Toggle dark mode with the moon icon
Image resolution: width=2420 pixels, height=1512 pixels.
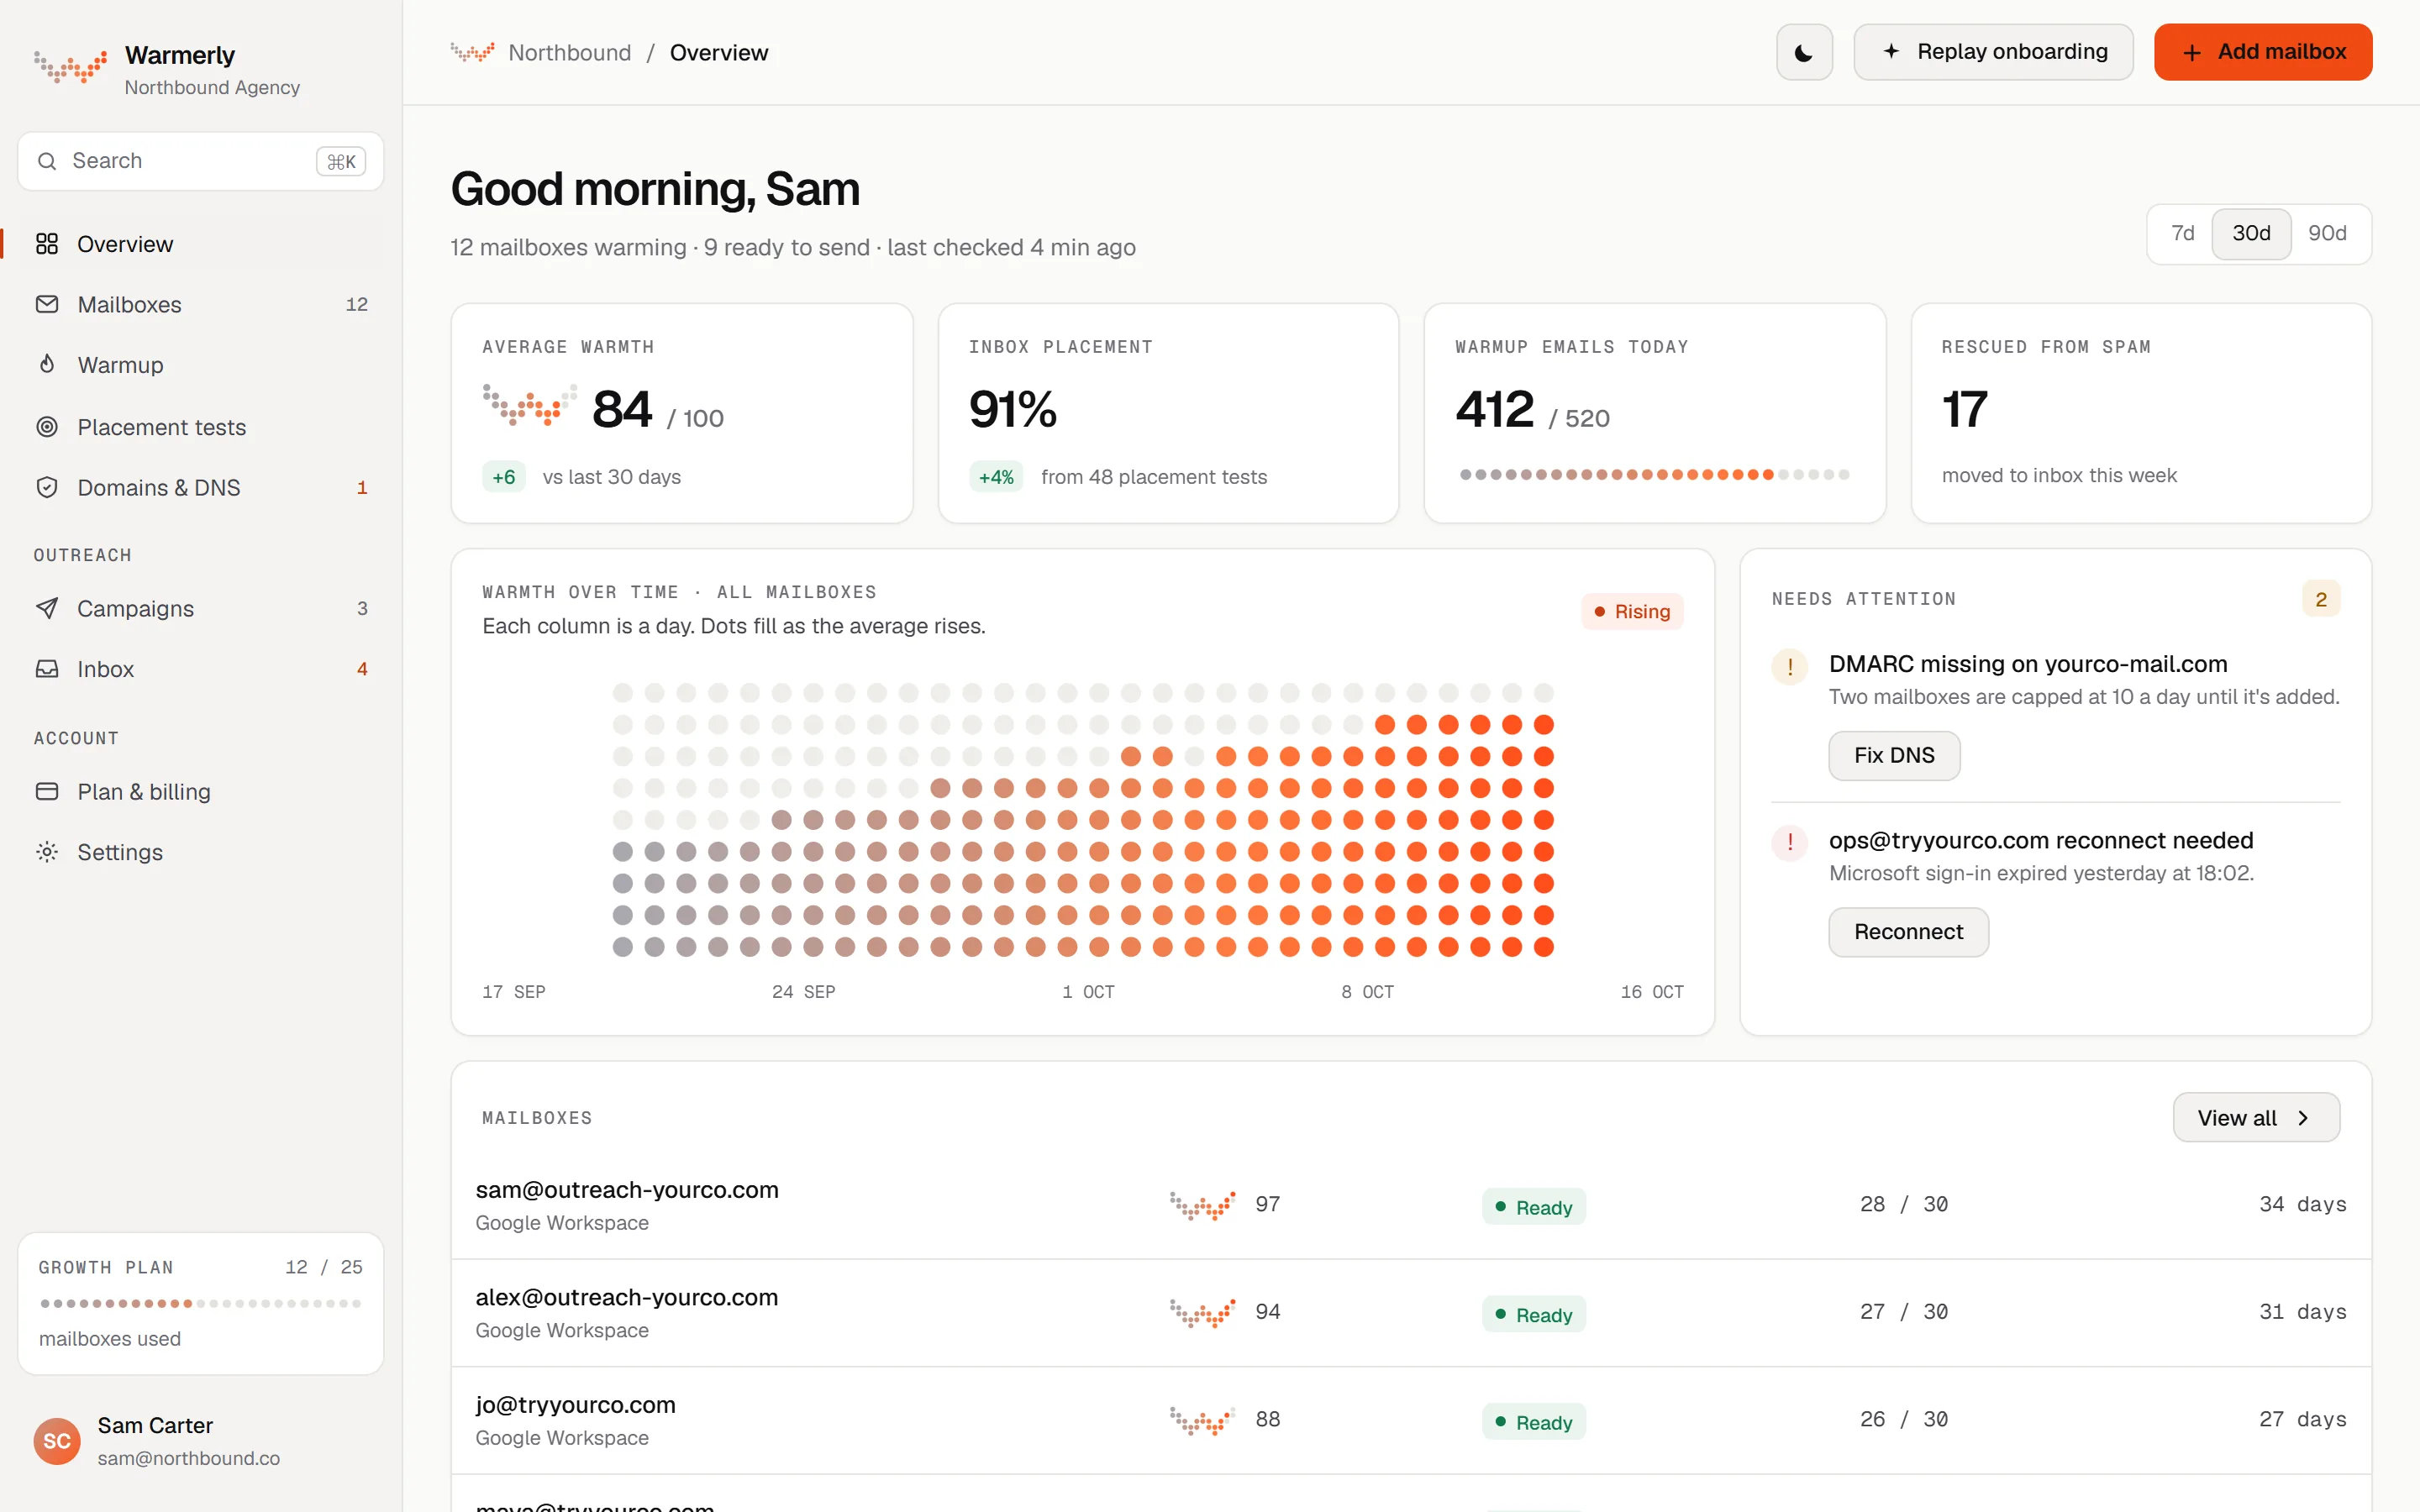point(1804,52)
